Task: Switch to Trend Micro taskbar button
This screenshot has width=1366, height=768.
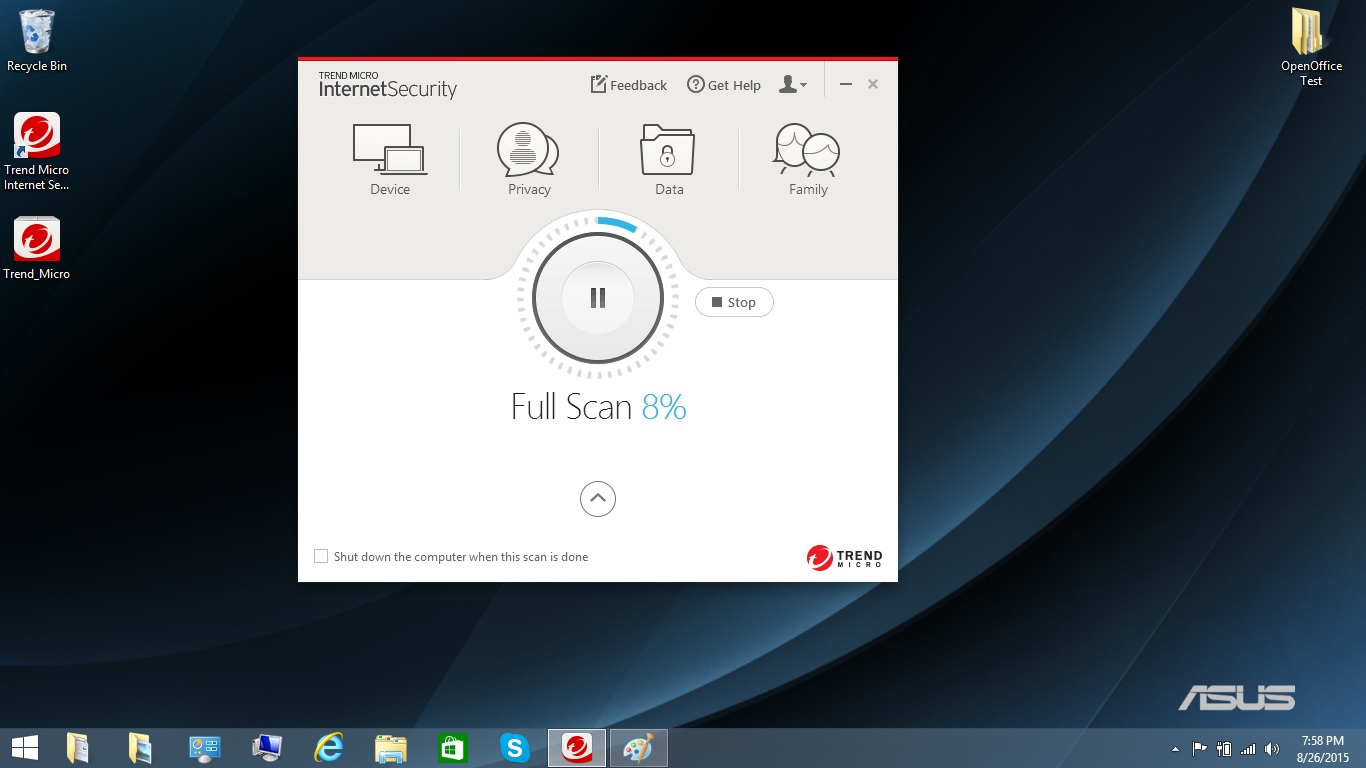Action: 577,747
